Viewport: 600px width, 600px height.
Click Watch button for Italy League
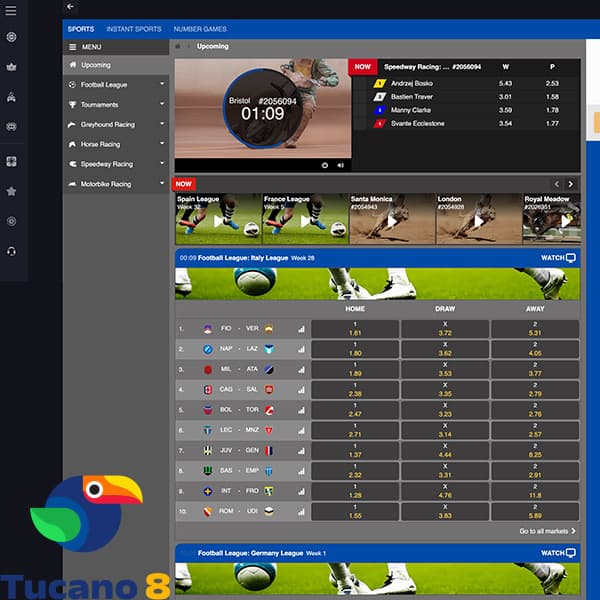click(x=558, y=258)
